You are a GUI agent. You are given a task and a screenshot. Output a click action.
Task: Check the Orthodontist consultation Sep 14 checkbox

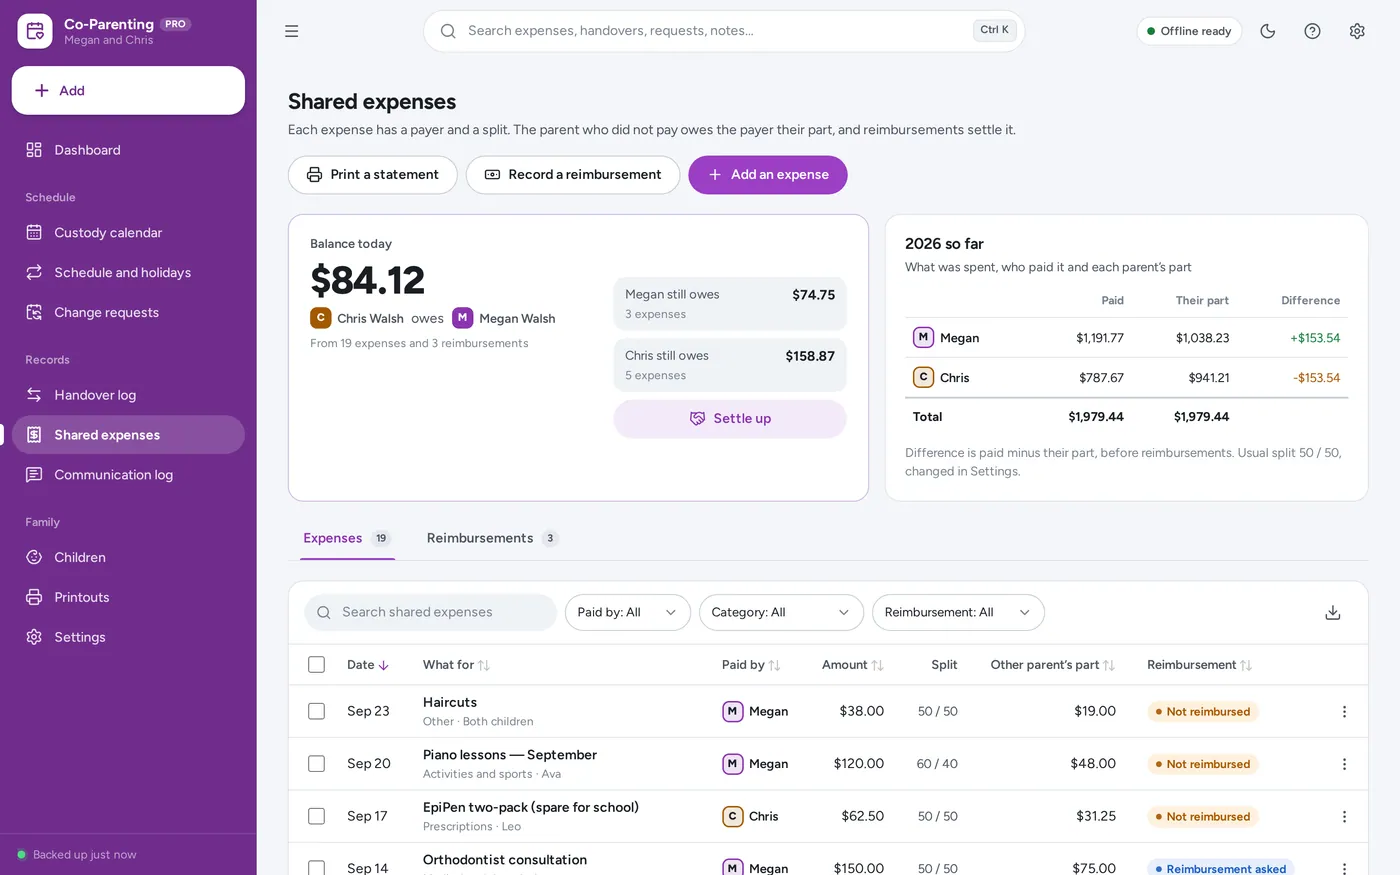[317, 867]
